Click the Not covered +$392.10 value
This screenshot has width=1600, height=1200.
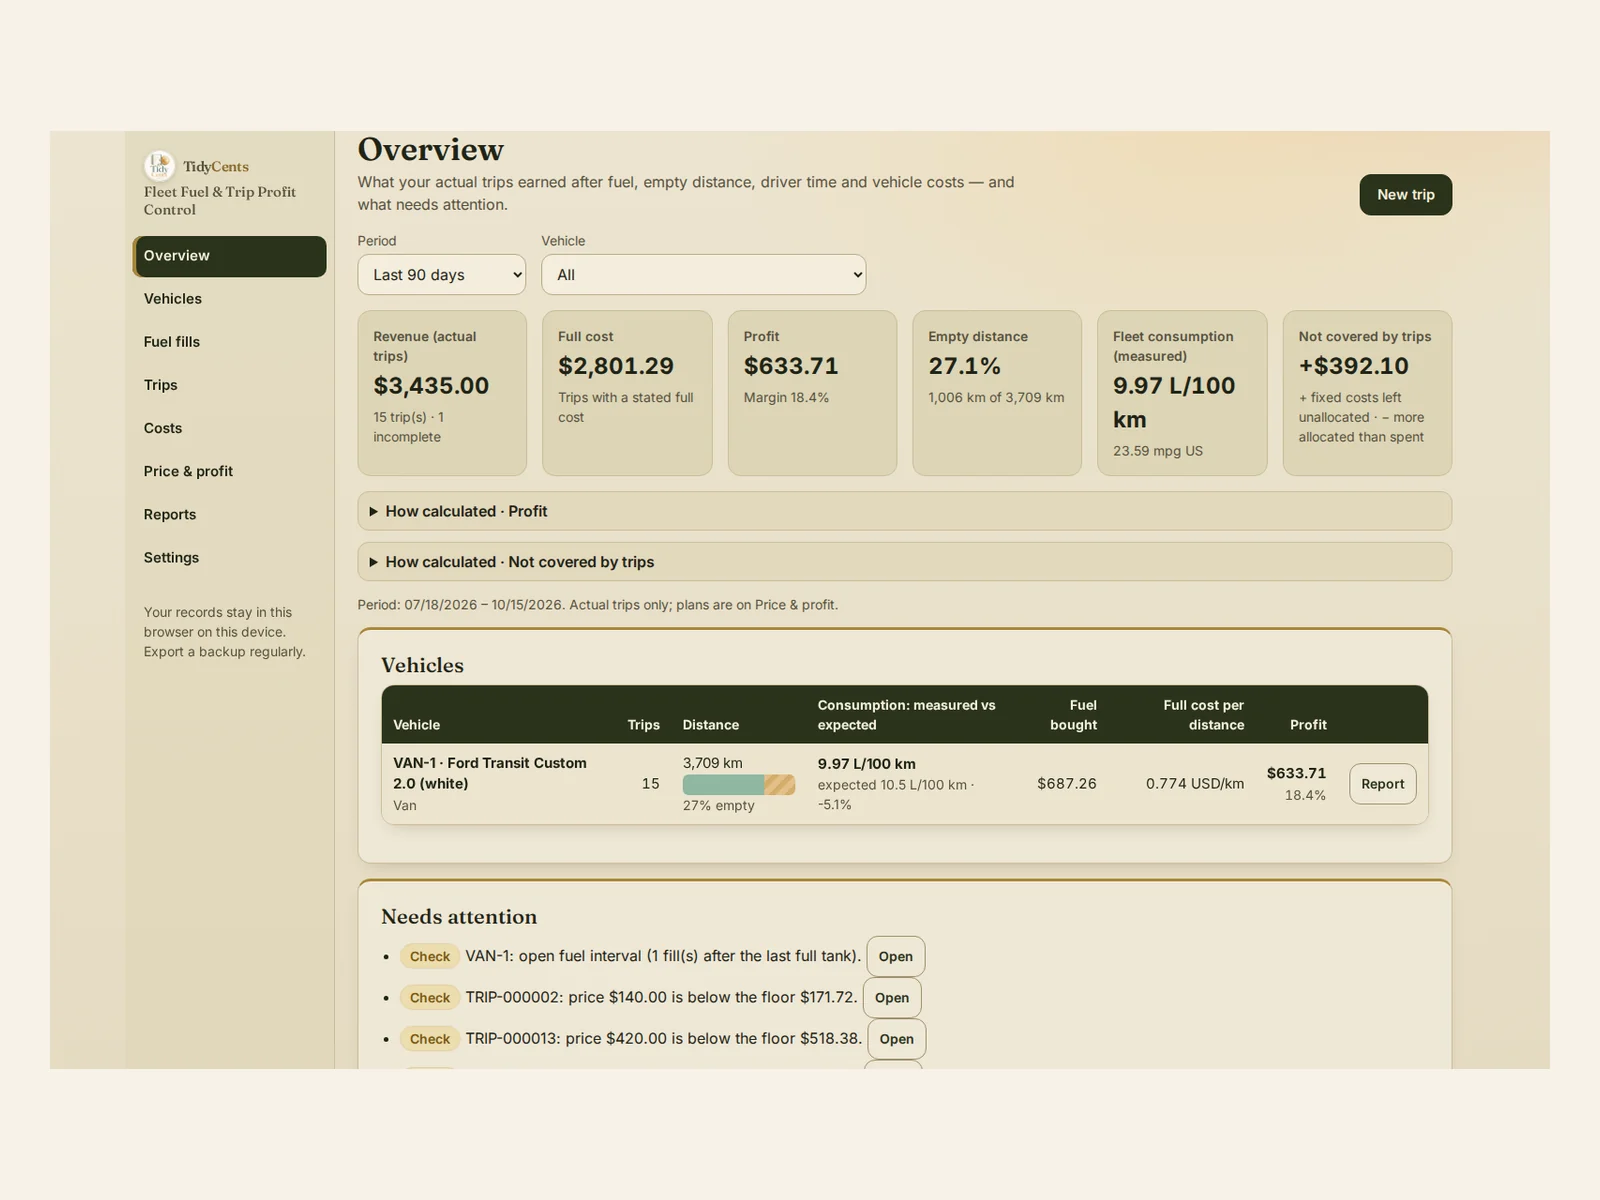point(1354,367)
